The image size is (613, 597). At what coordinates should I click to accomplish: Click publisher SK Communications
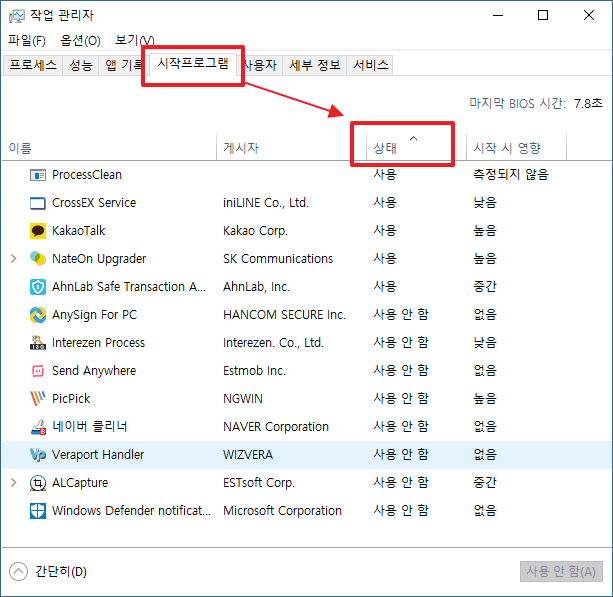[x=278, y=259]
